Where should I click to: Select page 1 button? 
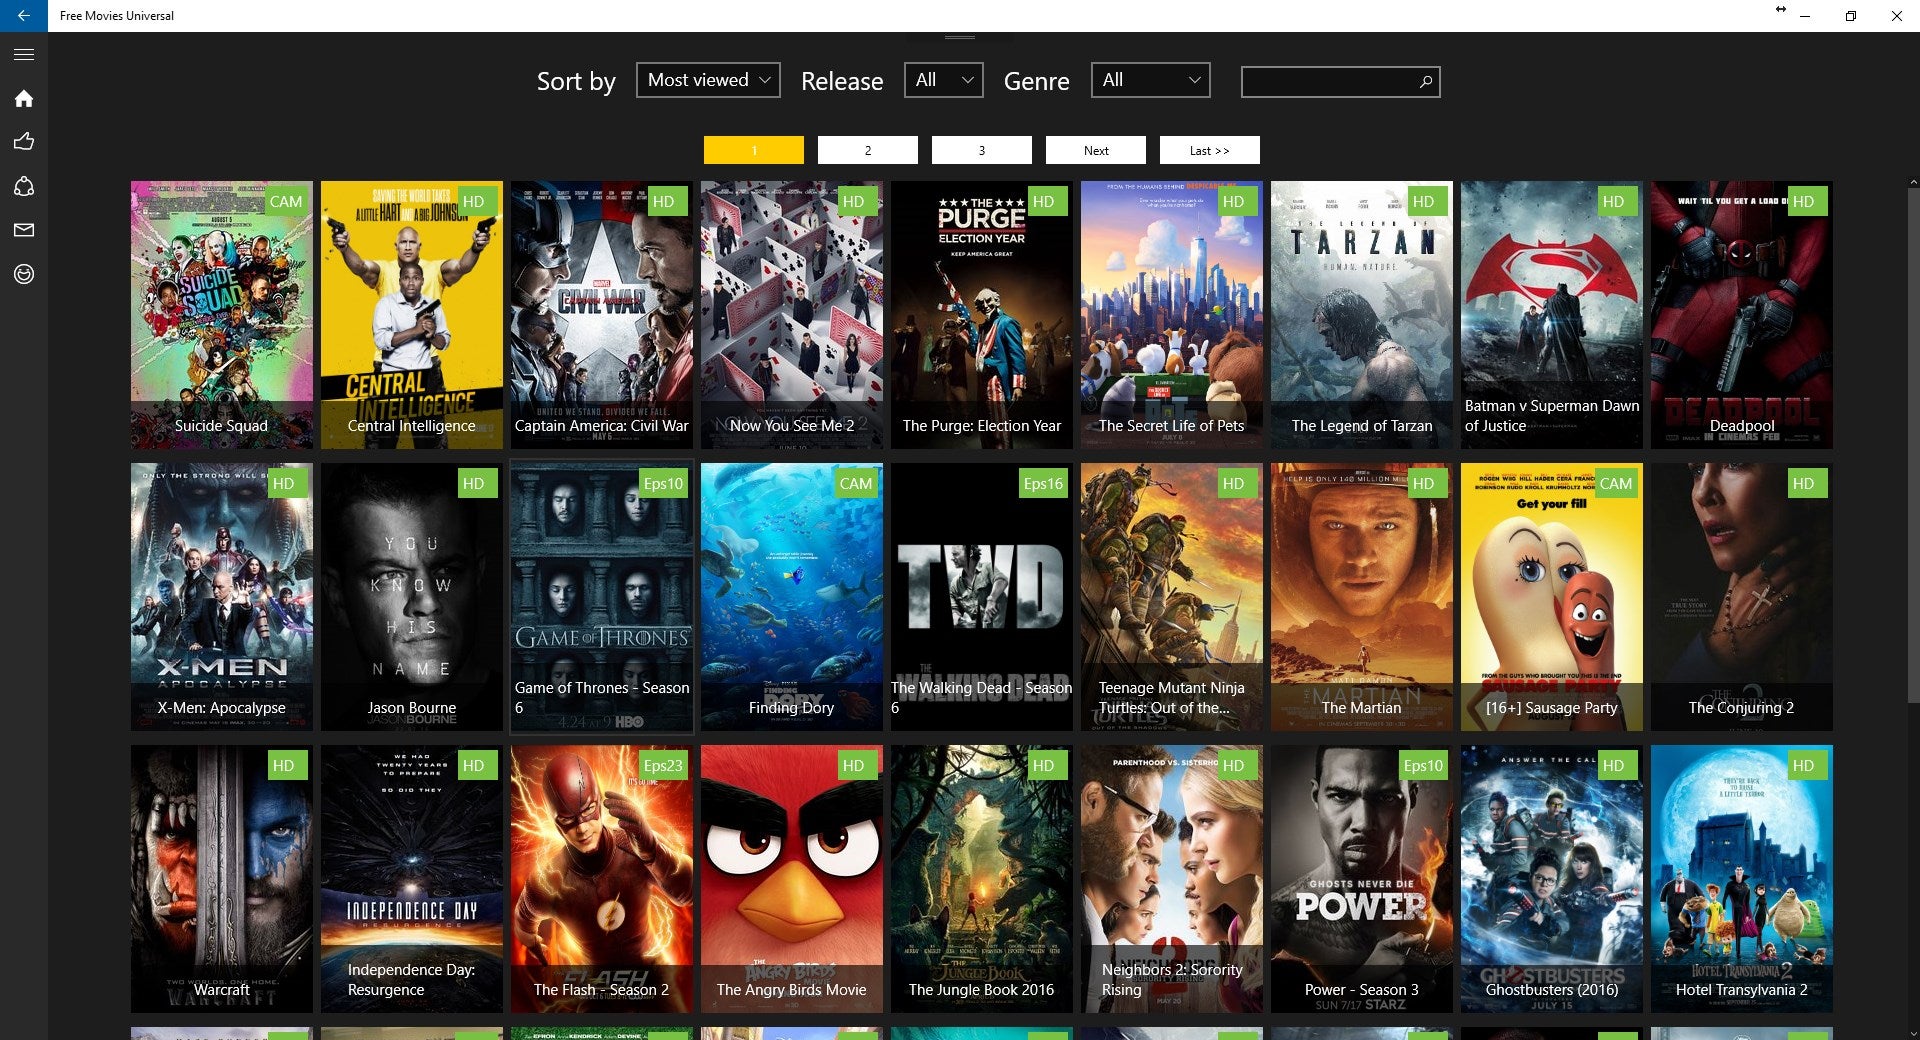(x=754, y=150)
